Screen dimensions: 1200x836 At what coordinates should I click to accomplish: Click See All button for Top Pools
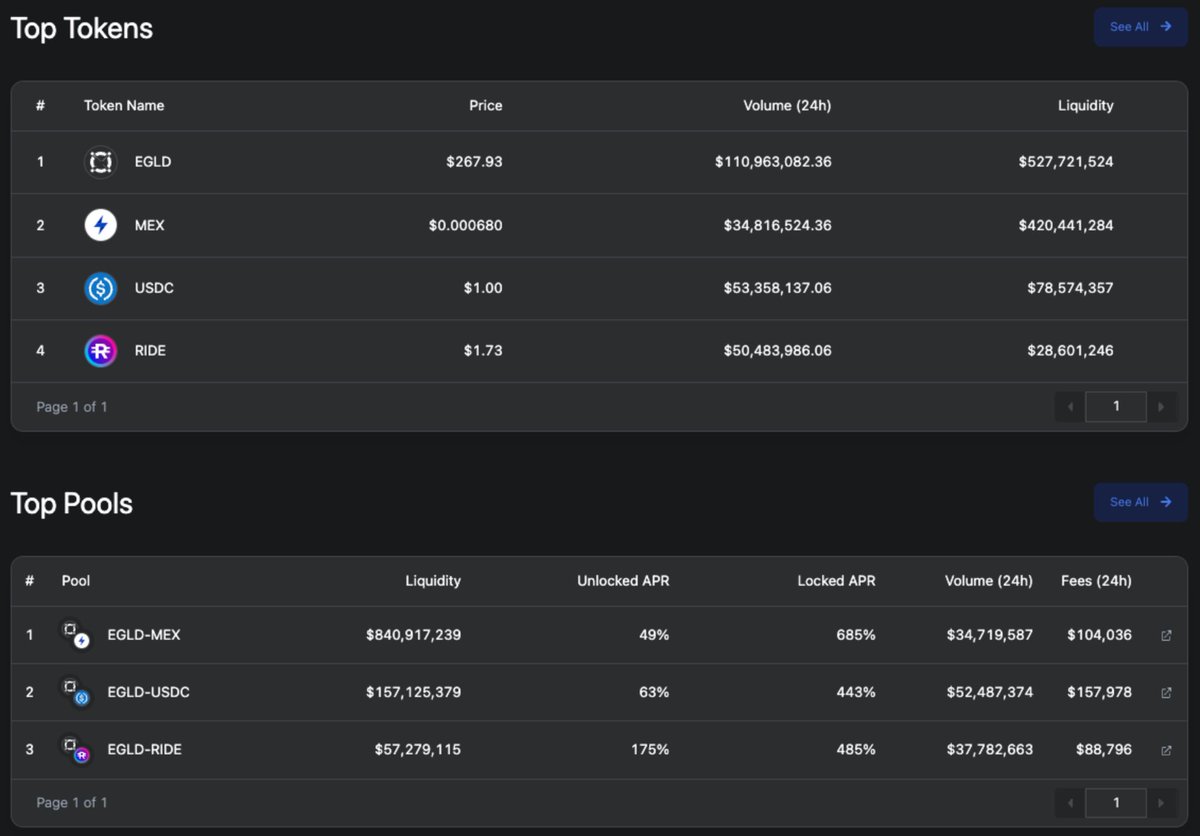click(x=1140, y=502)
